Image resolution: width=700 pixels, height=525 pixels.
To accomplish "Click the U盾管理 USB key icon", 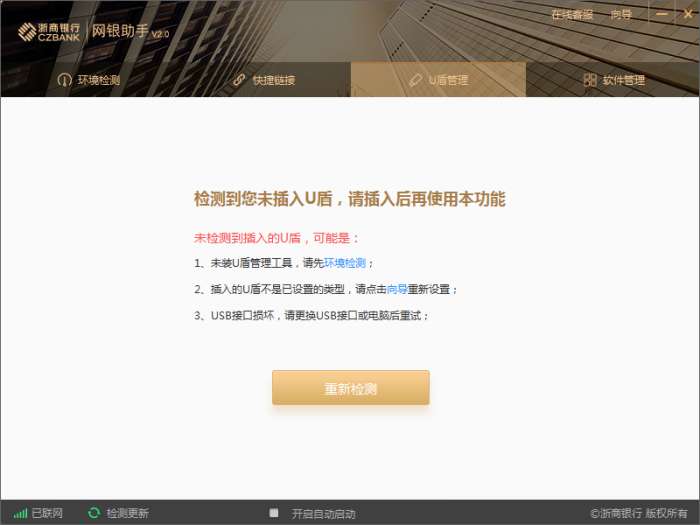I will (x=415, y=80).
